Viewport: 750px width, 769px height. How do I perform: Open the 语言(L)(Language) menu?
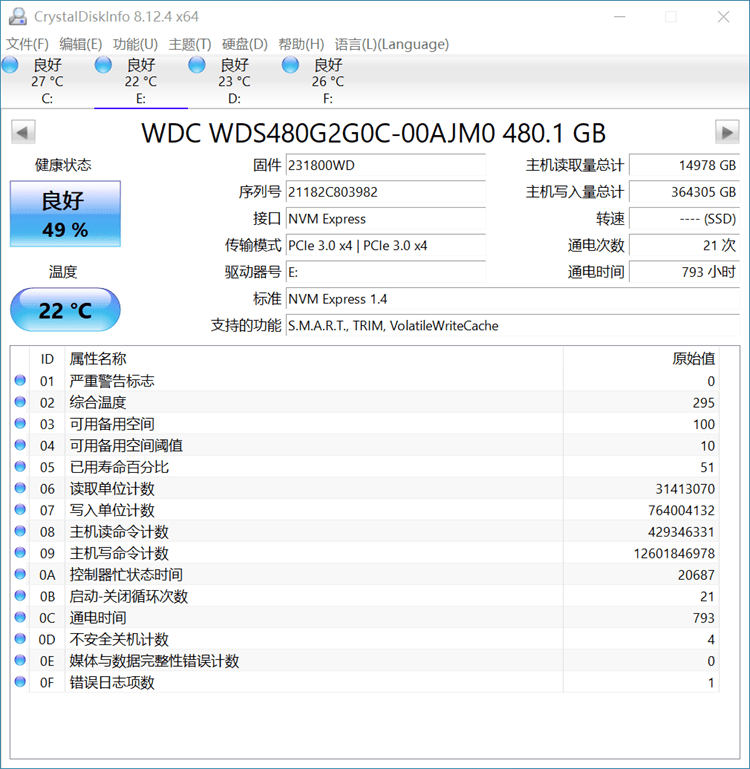(x=392, y=44)
